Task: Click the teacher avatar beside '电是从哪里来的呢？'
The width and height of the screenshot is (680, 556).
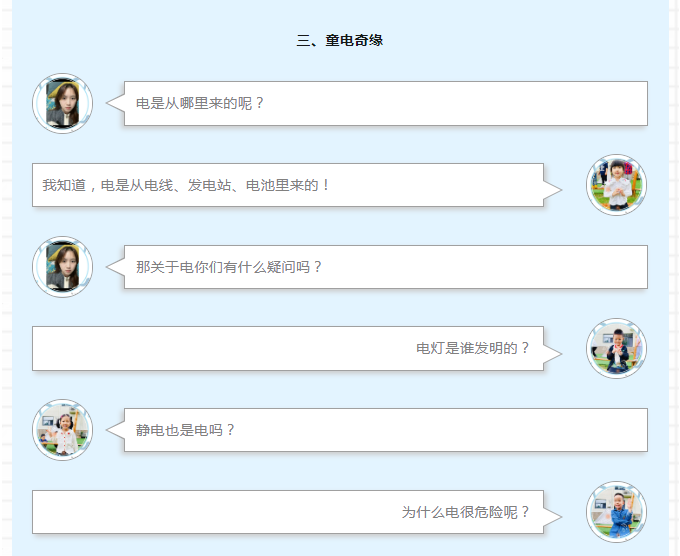Action: [x=62, y=103]
